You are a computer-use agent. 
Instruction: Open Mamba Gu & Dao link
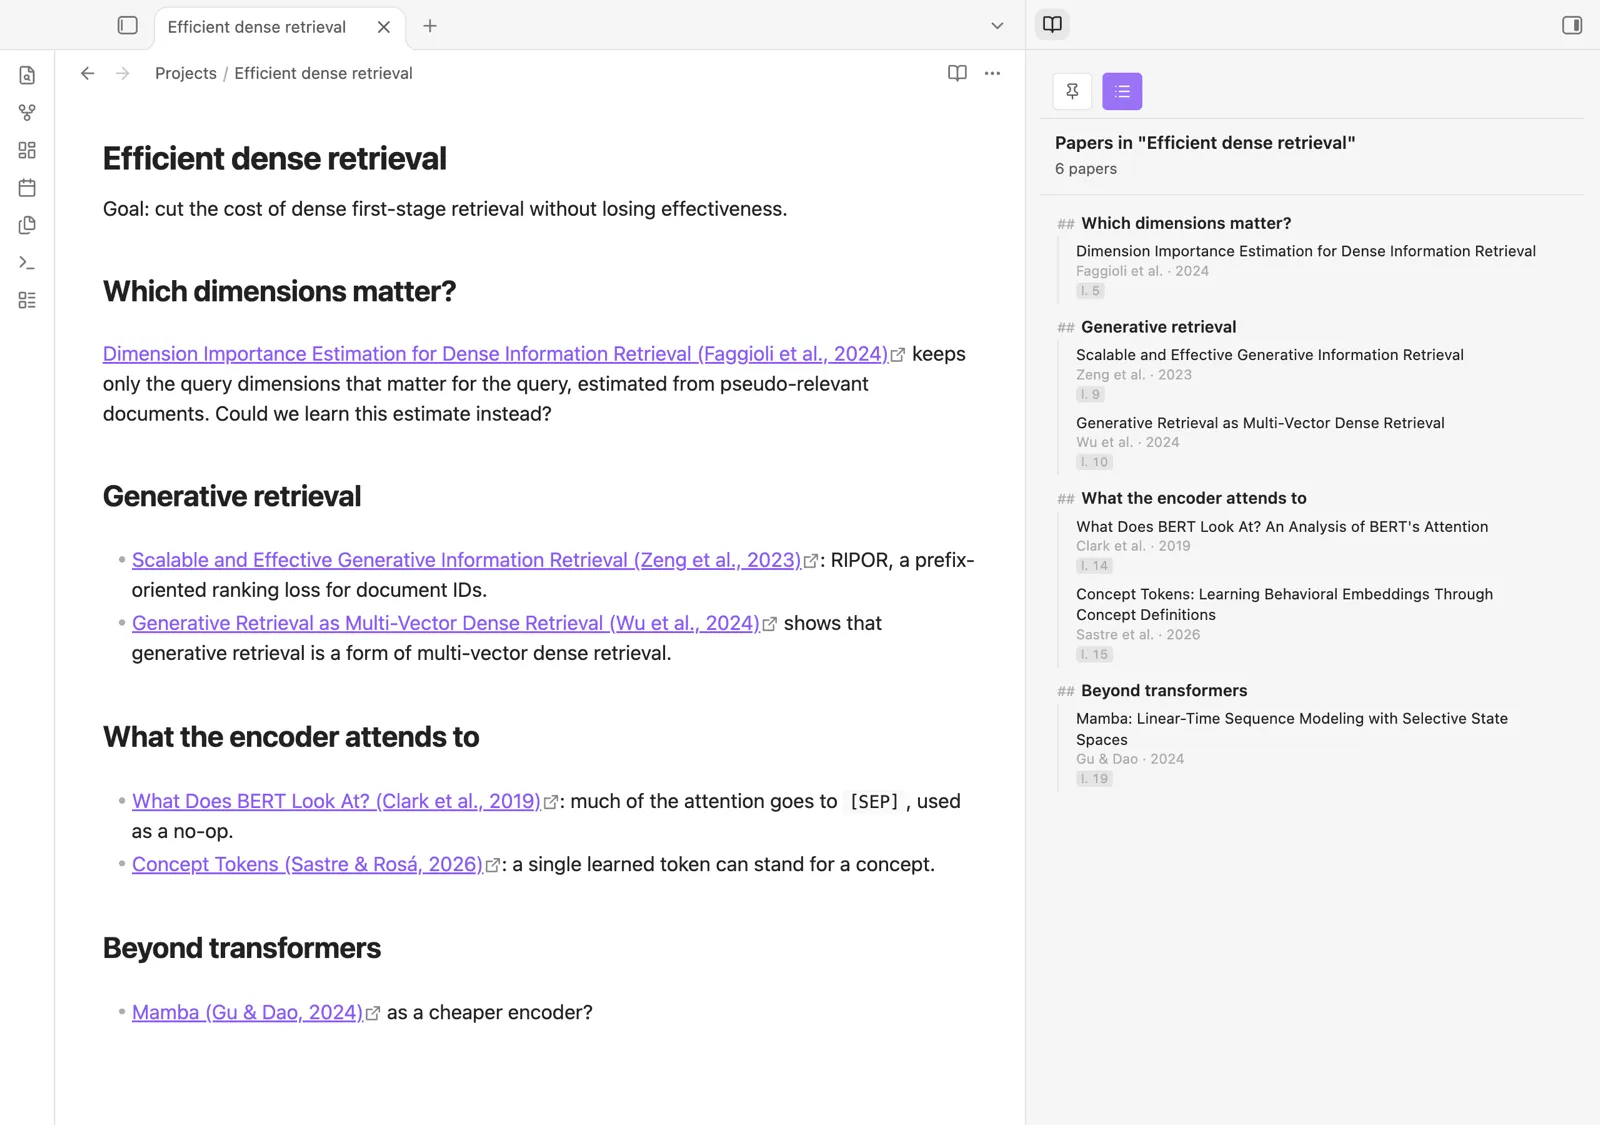coord(247,1012)
